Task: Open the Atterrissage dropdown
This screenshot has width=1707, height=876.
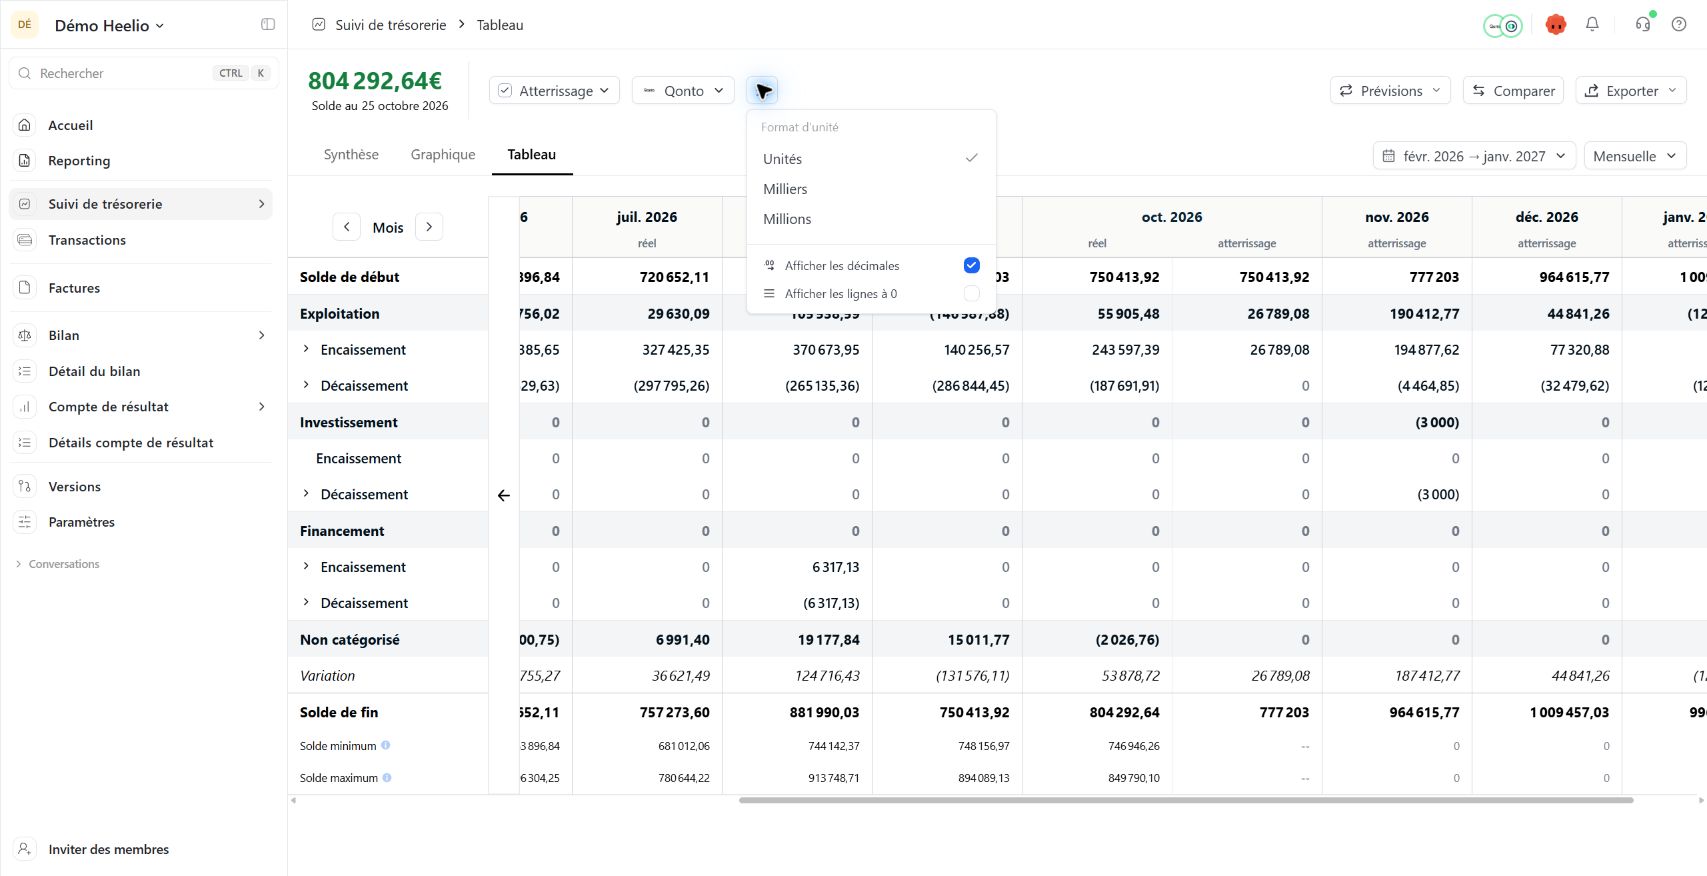Action: (555, 91)
